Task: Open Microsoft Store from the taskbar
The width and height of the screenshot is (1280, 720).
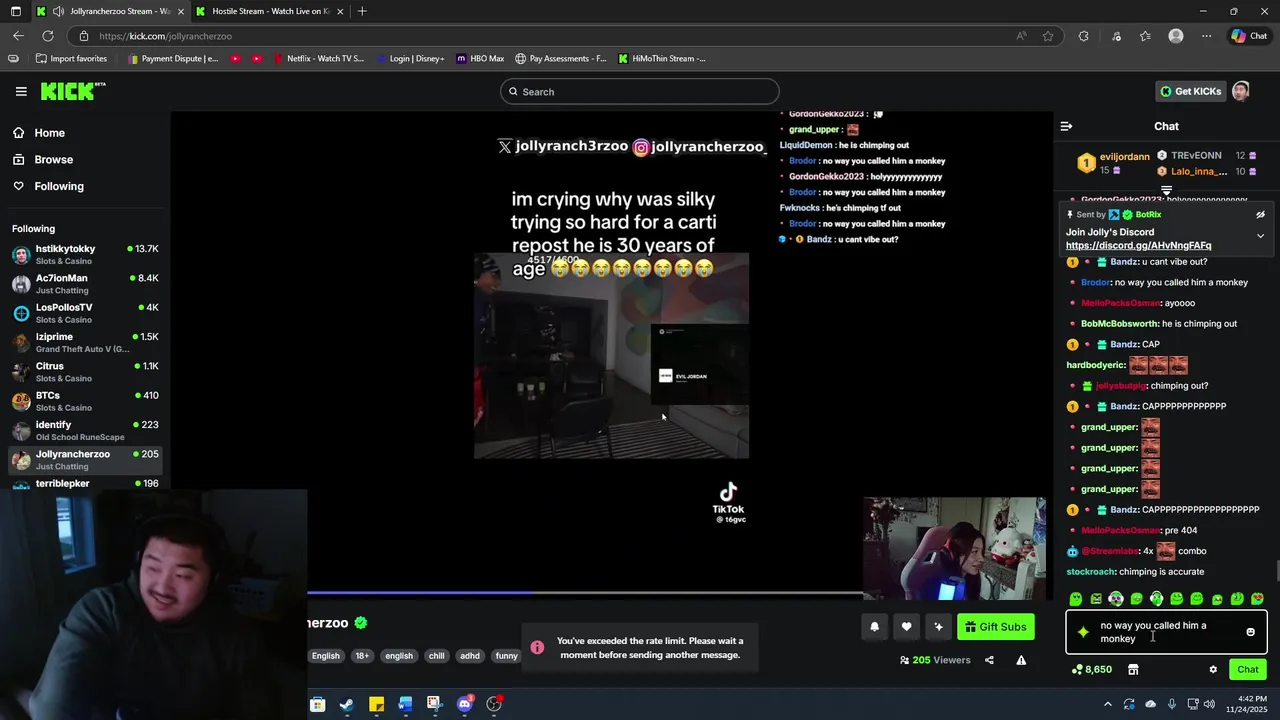Action: coord(317,704)
